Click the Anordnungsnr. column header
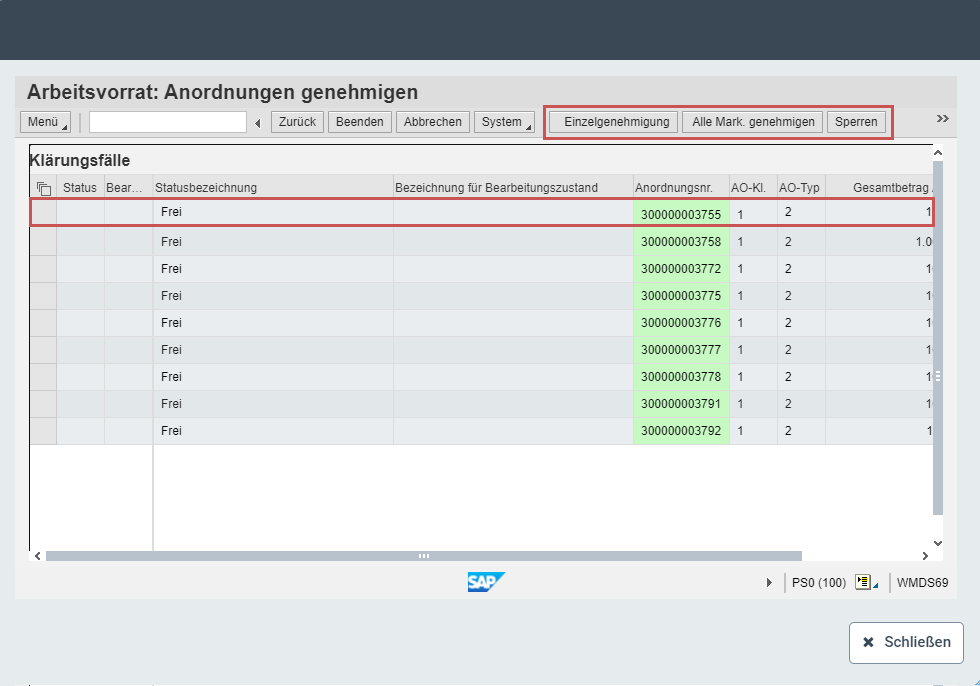This screenshot has width=980, height=686. (680, 186)
